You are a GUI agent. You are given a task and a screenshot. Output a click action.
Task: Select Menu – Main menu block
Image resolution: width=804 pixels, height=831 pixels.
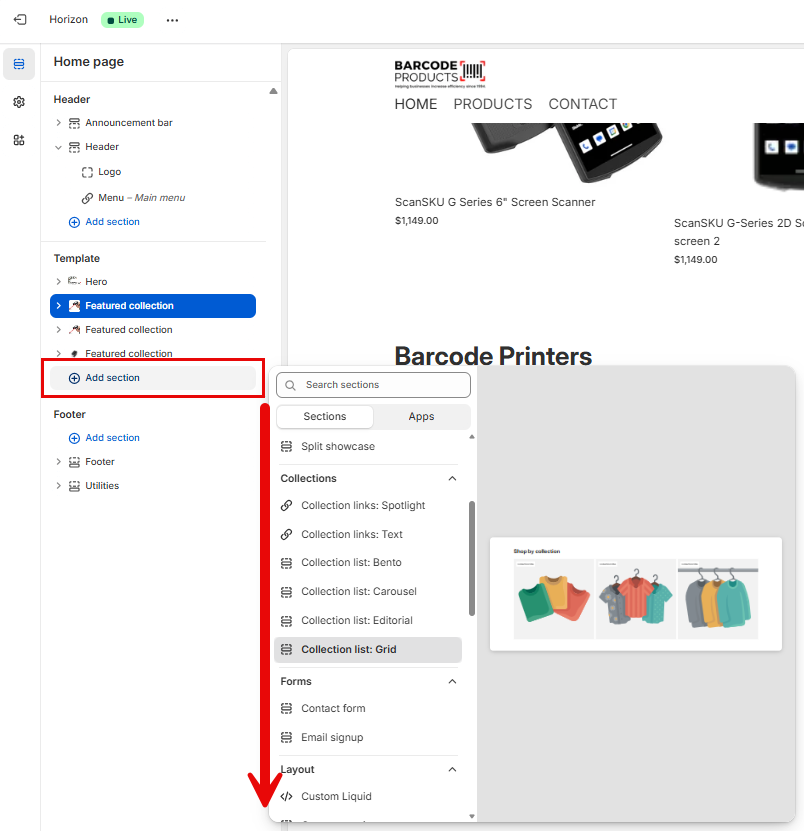tap(142, 198)
